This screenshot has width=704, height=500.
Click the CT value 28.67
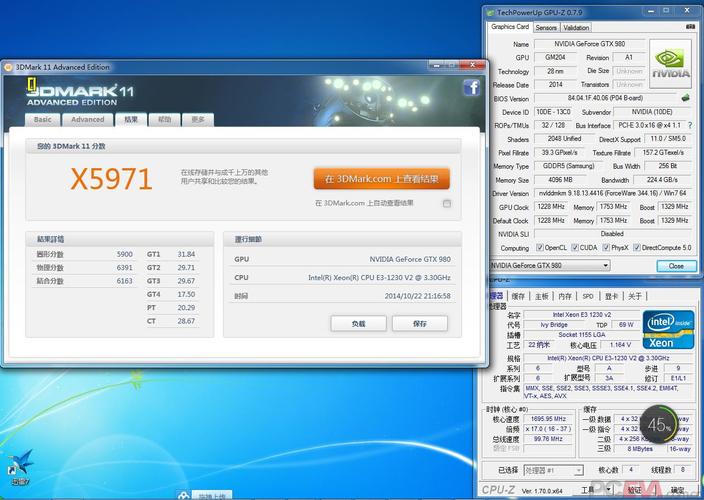(186, 321)
